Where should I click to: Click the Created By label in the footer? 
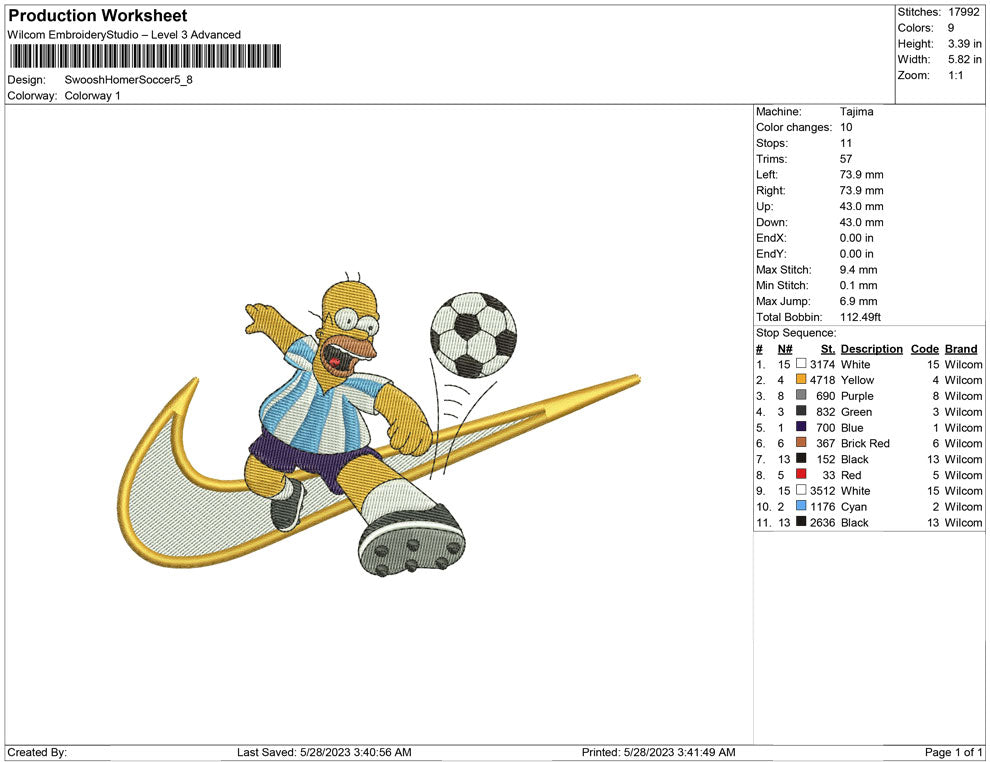coord(37,752)
